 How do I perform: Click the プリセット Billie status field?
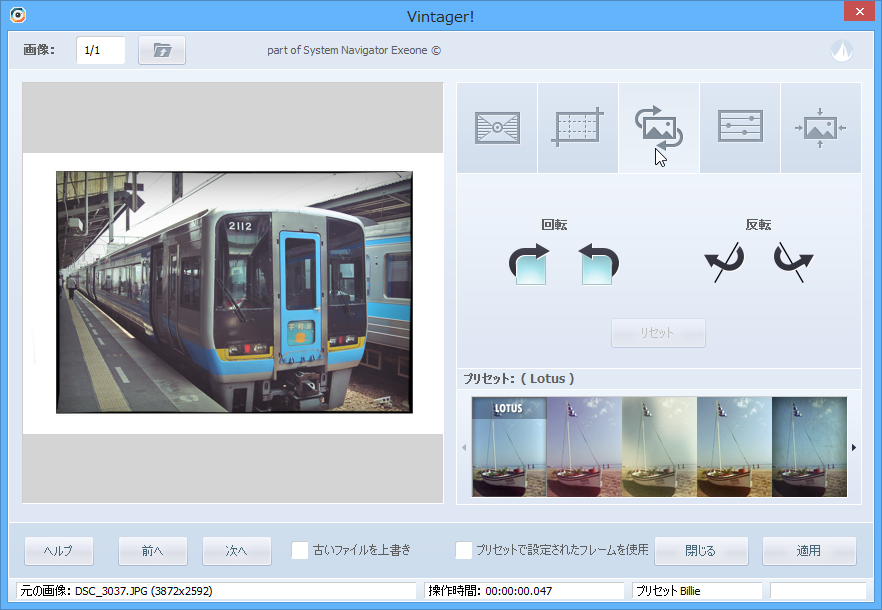695,590
